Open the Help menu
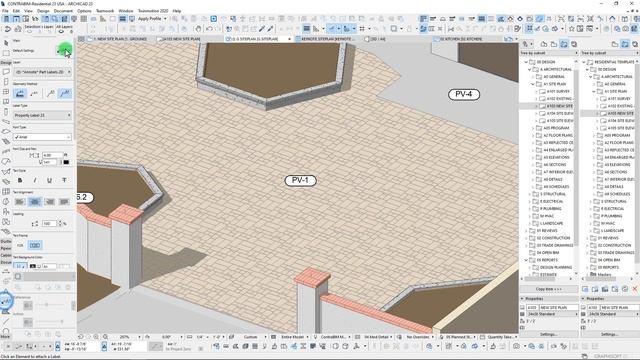This screenshot has height=360, width=640. point(177,11)
